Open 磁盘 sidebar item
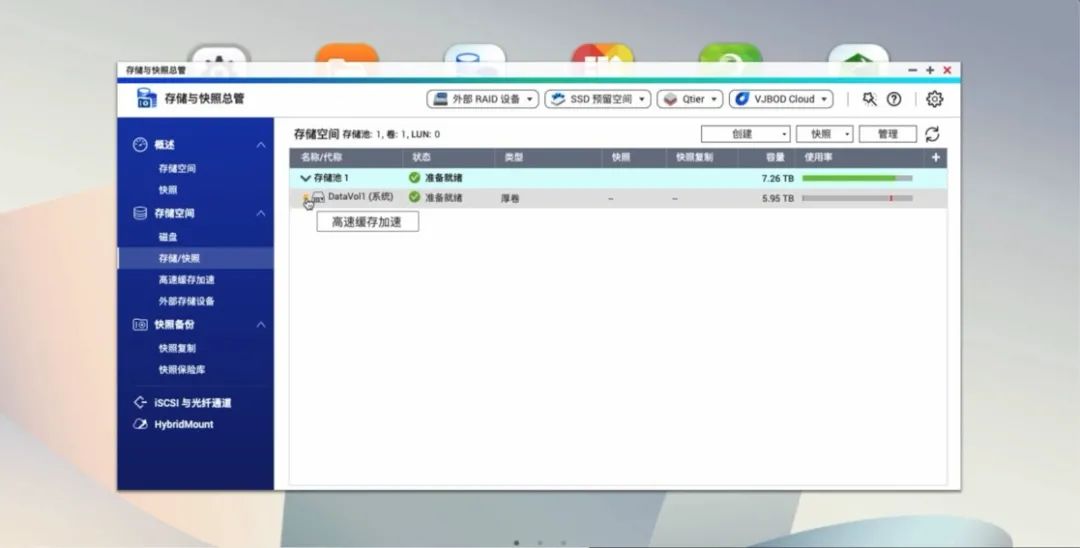Screen dimensions: 1080x548 168,237
